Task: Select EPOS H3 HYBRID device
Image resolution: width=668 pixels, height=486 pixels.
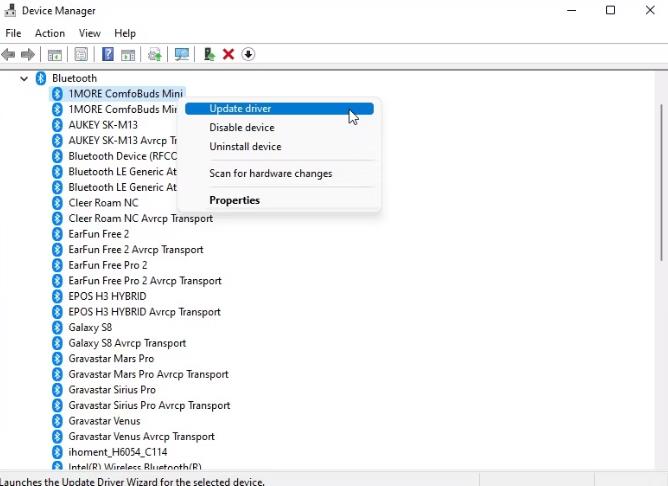Action: (107, 296)
